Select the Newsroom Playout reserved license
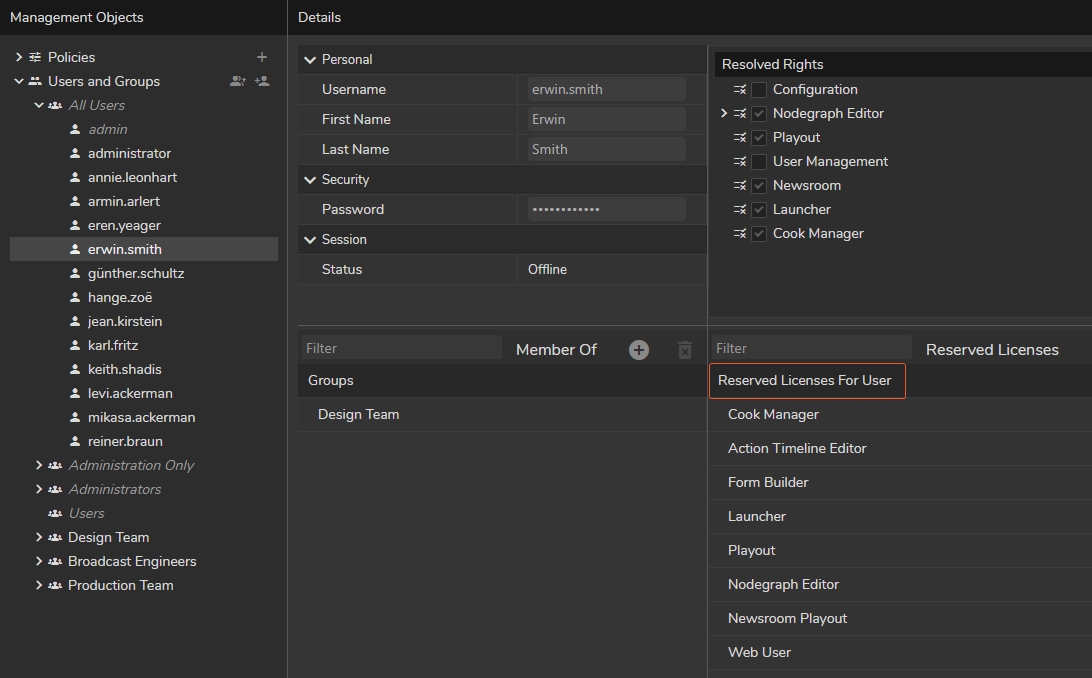 (787, 618)
